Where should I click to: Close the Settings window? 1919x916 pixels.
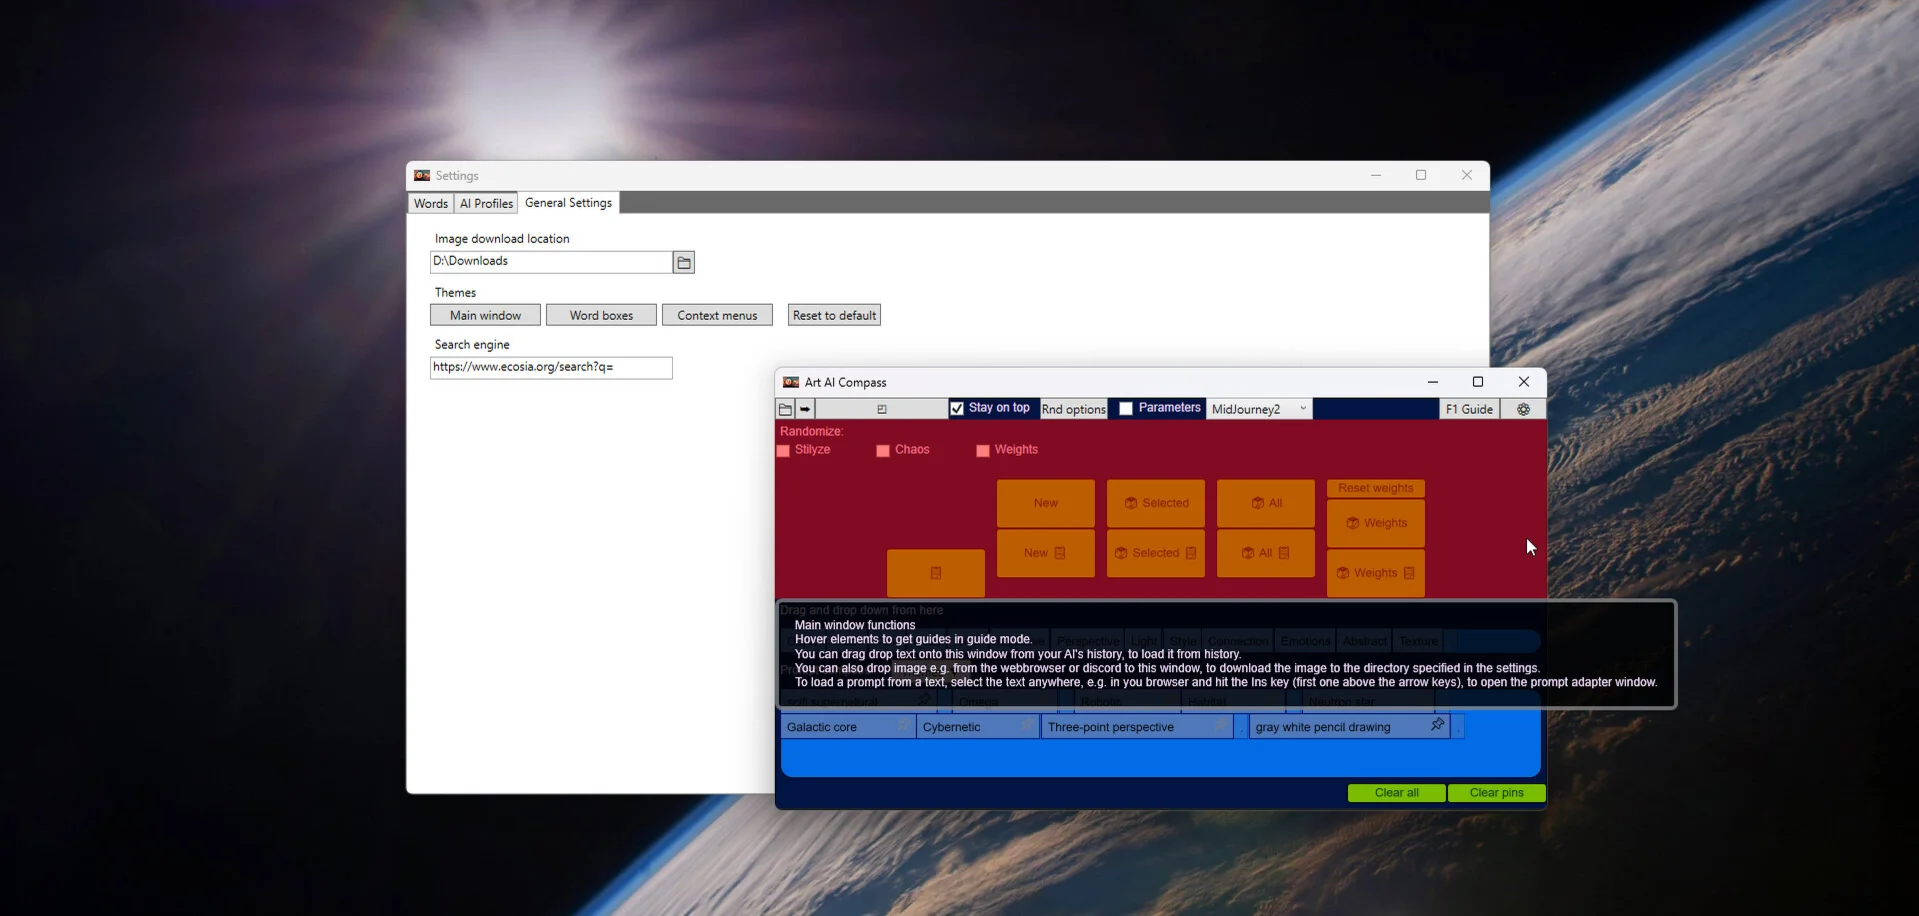click(1467, 175)
